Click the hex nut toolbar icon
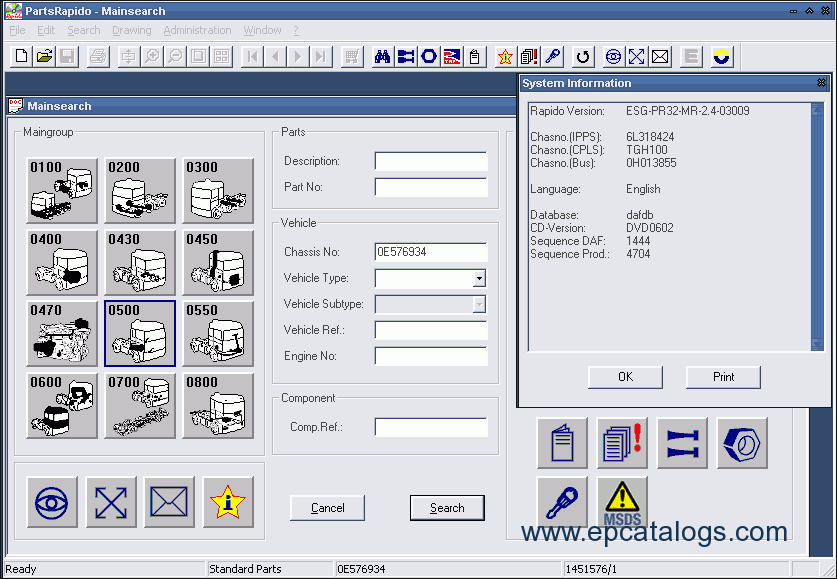This screenshot has height=579, width=837. tap(429, 56)
